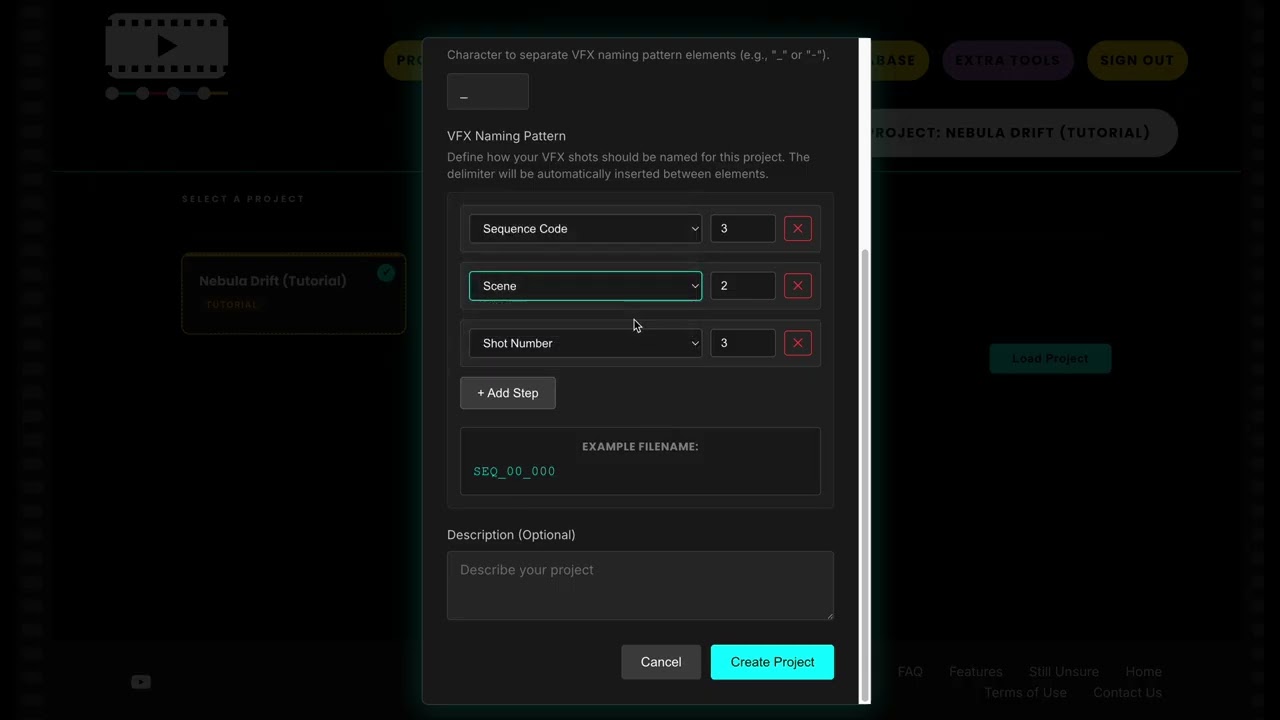This screenshot has height=720, width=1280.
Task: Open the Features footer link
Action: point(976,672)
